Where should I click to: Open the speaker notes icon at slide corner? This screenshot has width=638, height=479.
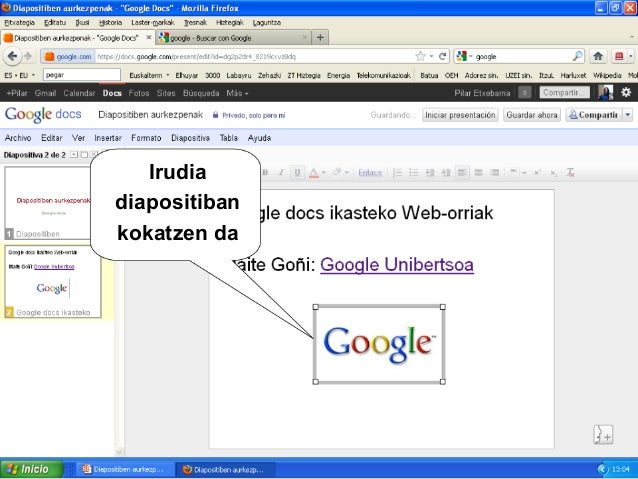click(603, 434)
